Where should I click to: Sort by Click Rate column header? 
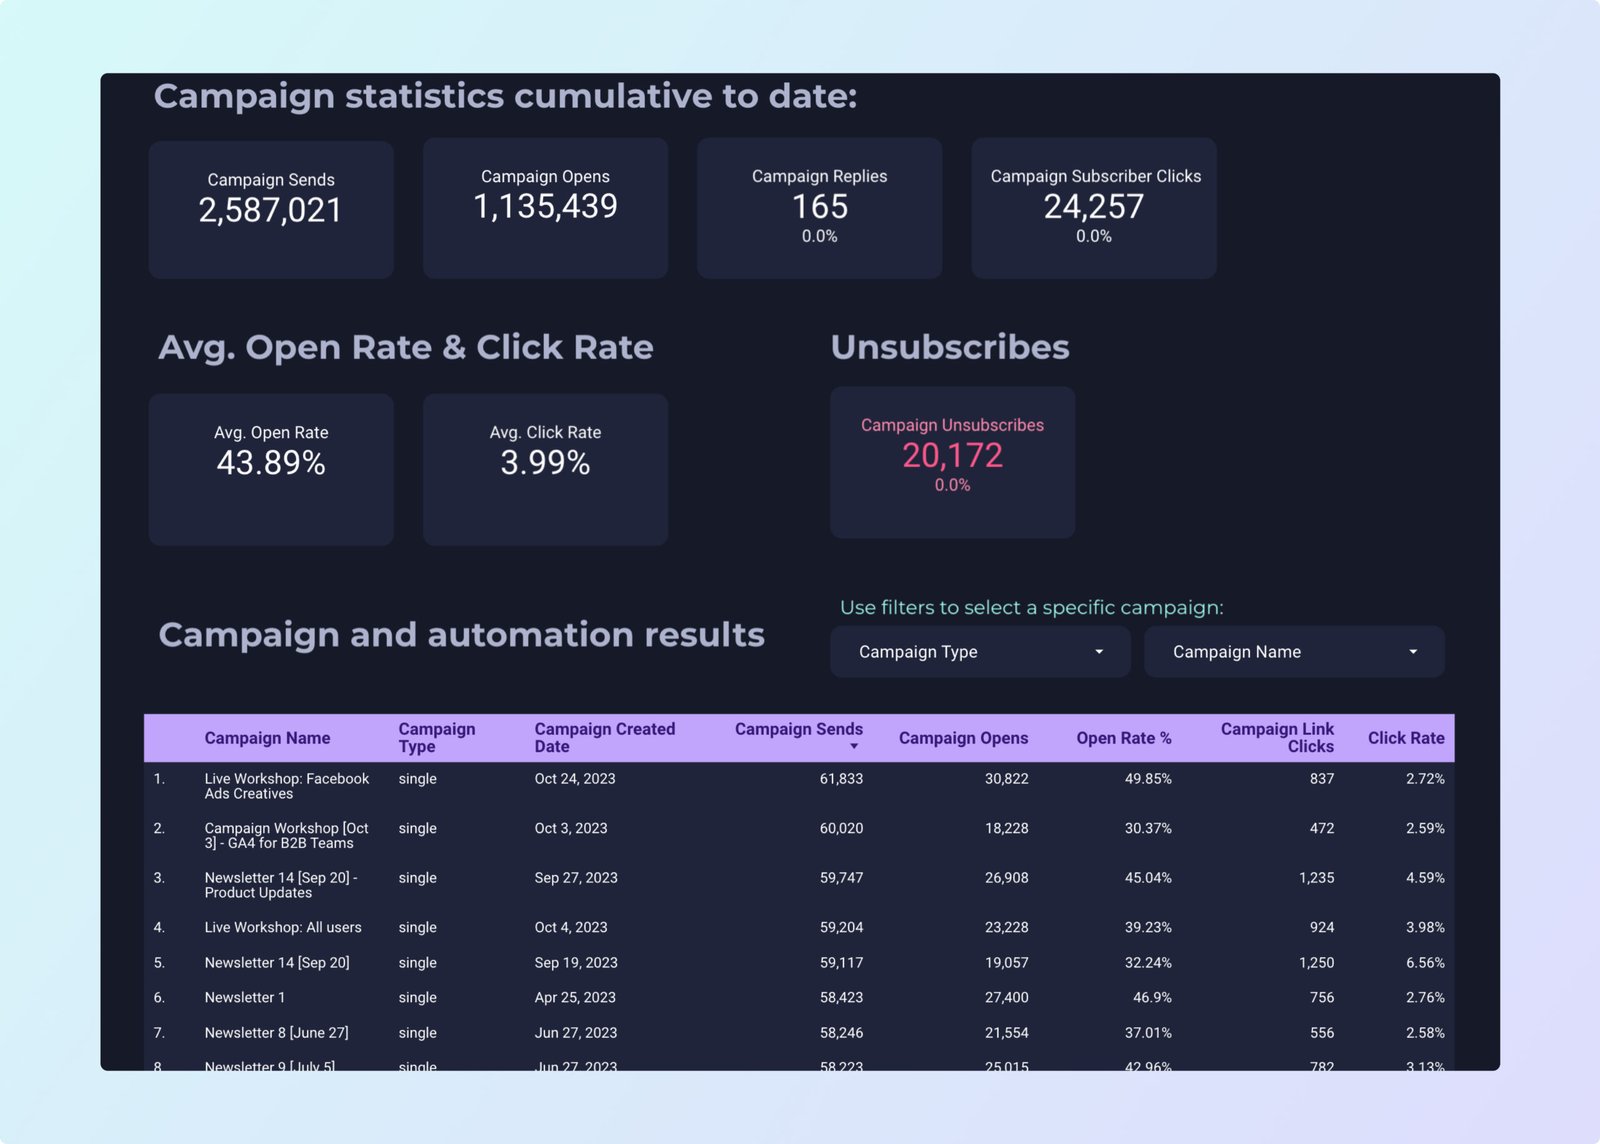(x=1405, y=738)
